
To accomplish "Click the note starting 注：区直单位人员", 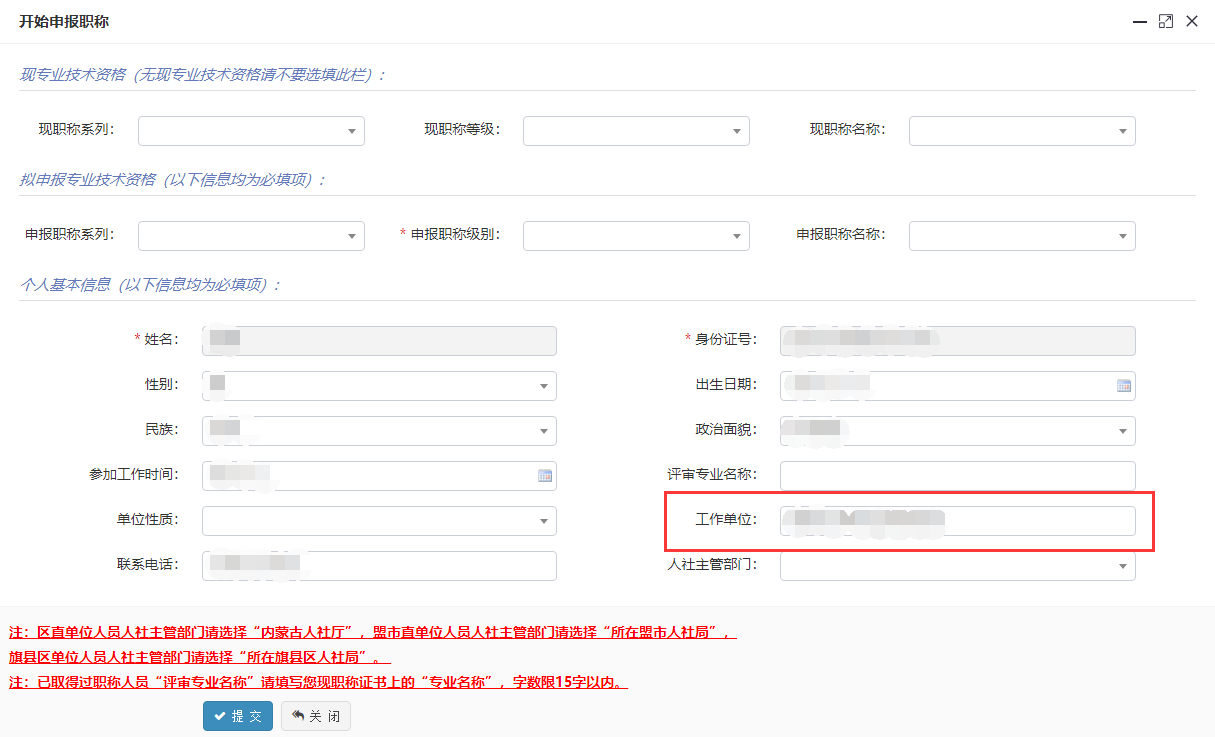I will (372, 632).
